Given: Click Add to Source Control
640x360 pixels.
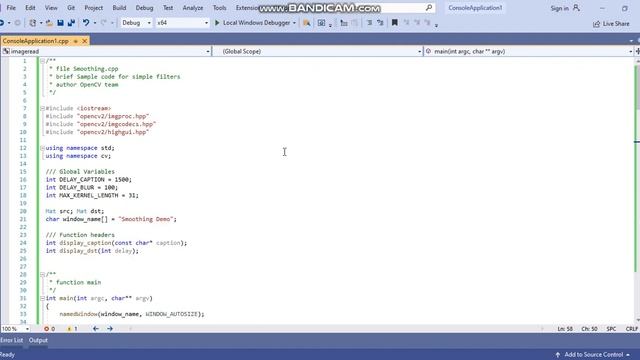Looking at the screenshot, I should (593, 355).
